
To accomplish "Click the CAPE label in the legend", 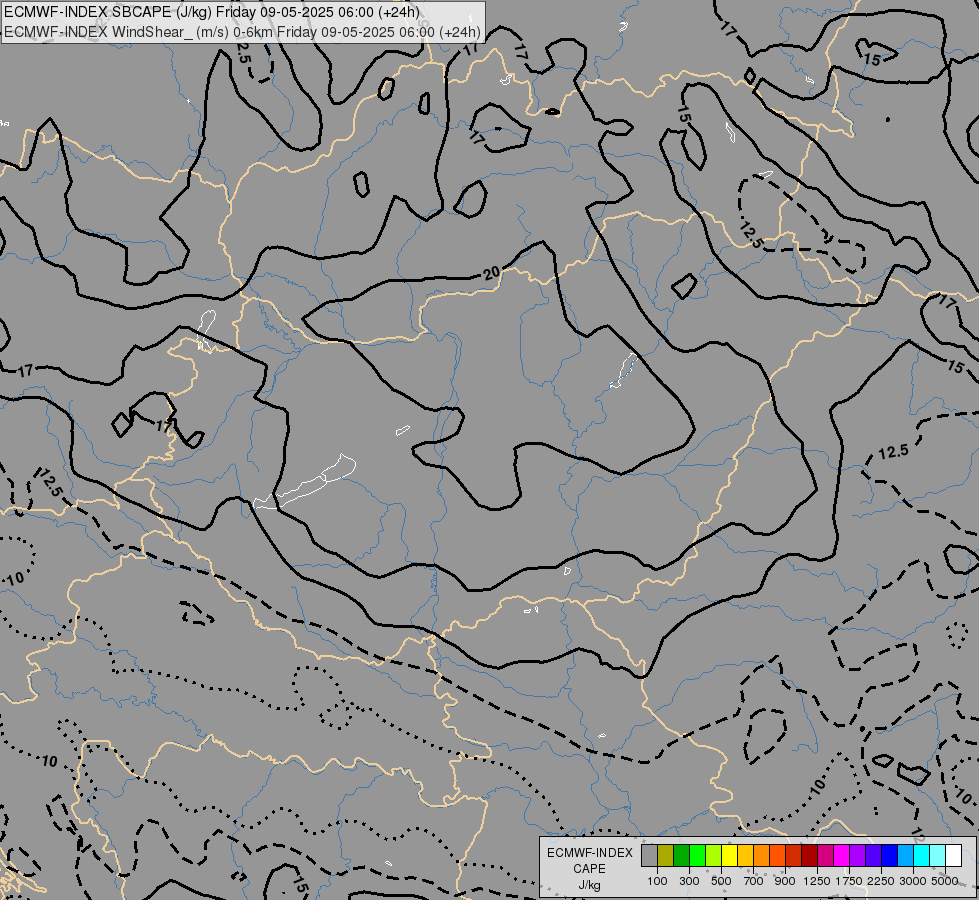I will point(589,869).
